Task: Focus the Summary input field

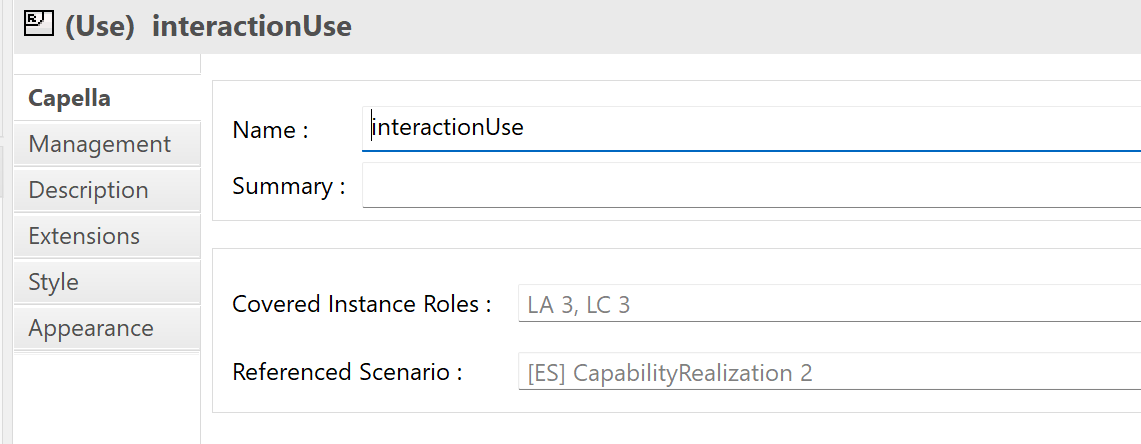Action: (750, 186)
